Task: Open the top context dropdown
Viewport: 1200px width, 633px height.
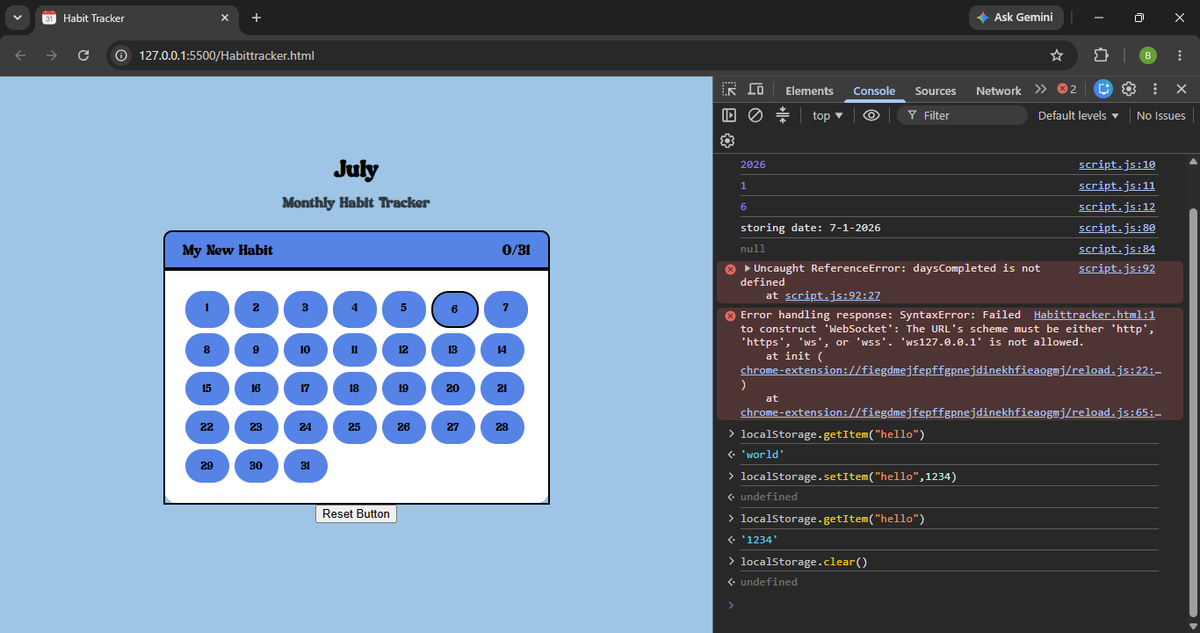Action: click(827, 115)
